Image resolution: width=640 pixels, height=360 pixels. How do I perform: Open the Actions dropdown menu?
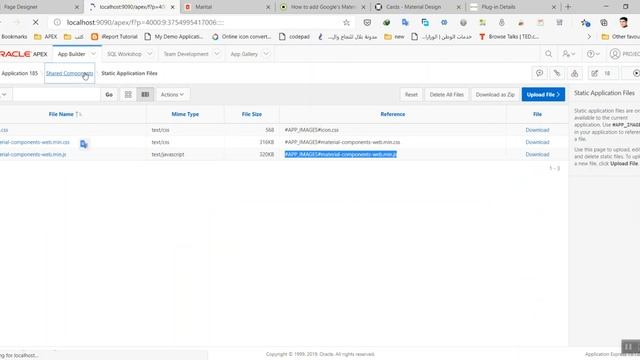pos(172,94)
